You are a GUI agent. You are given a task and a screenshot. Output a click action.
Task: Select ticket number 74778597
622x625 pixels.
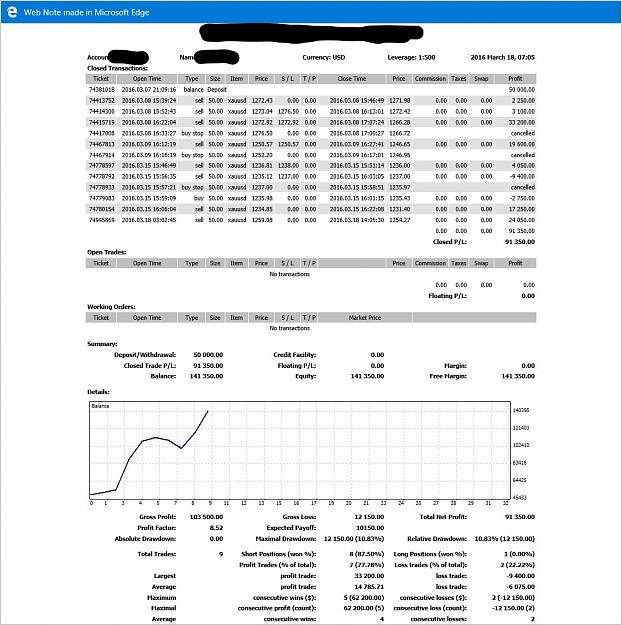click(x=102, y=165)
